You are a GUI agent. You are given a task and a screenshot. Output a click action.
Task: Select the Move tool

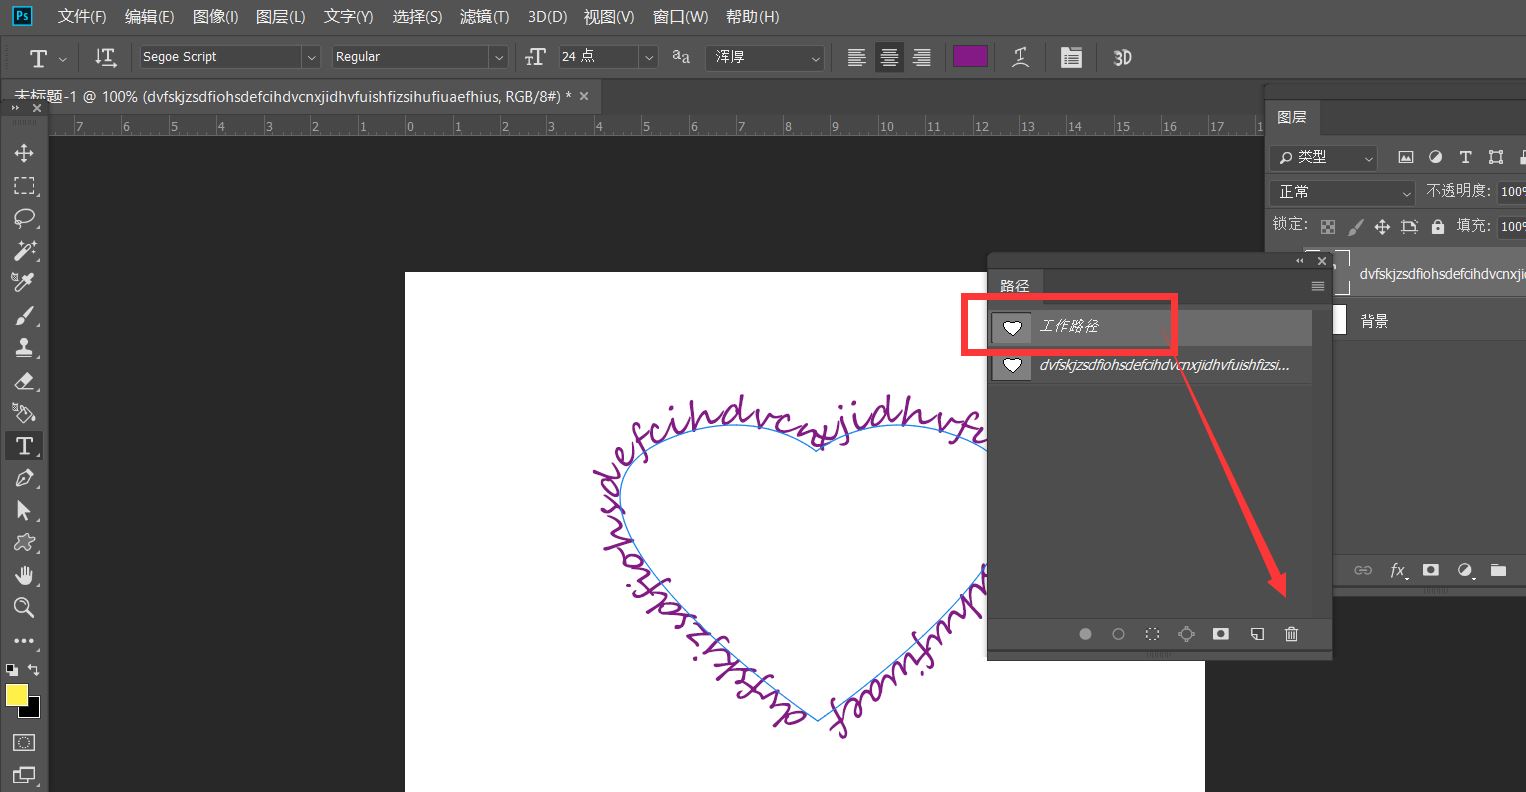(24, 153)
